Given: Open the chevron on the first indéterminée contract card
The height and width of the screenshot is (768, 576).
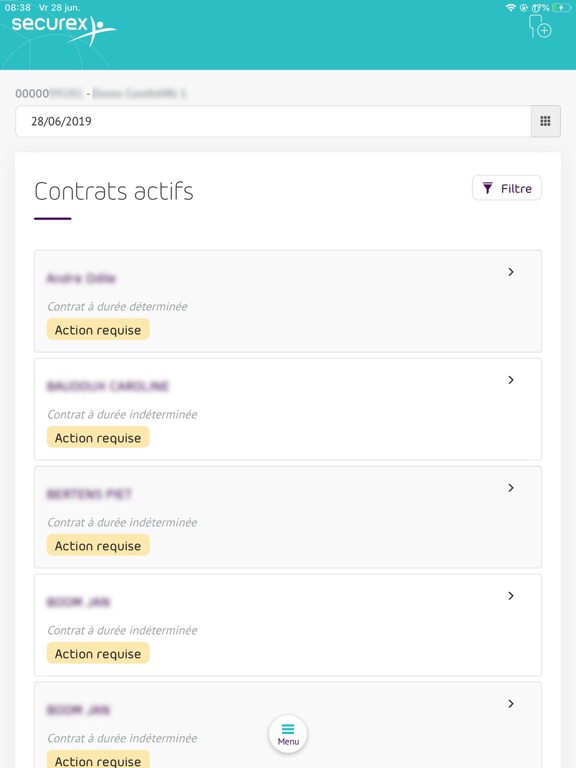Looking at the screenshot, I should coord(510,380).
